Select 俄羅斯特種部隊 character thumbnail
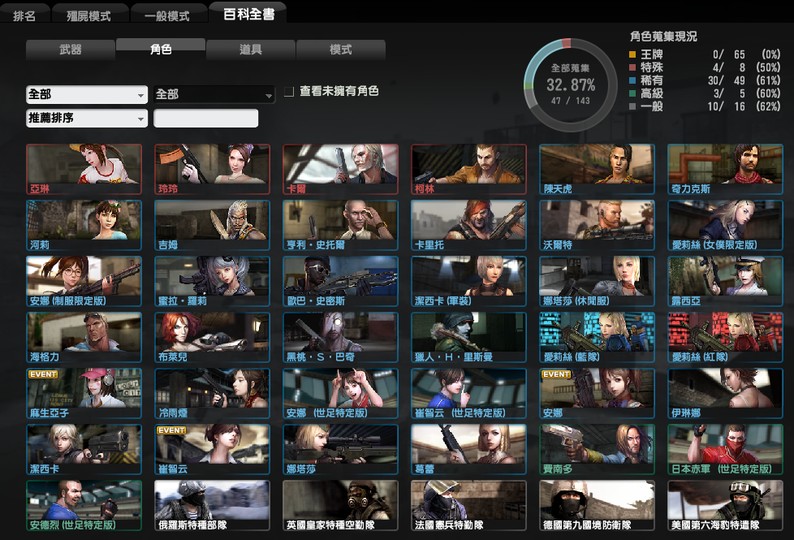This screenshot has width=794, height=540. point(212,506)
